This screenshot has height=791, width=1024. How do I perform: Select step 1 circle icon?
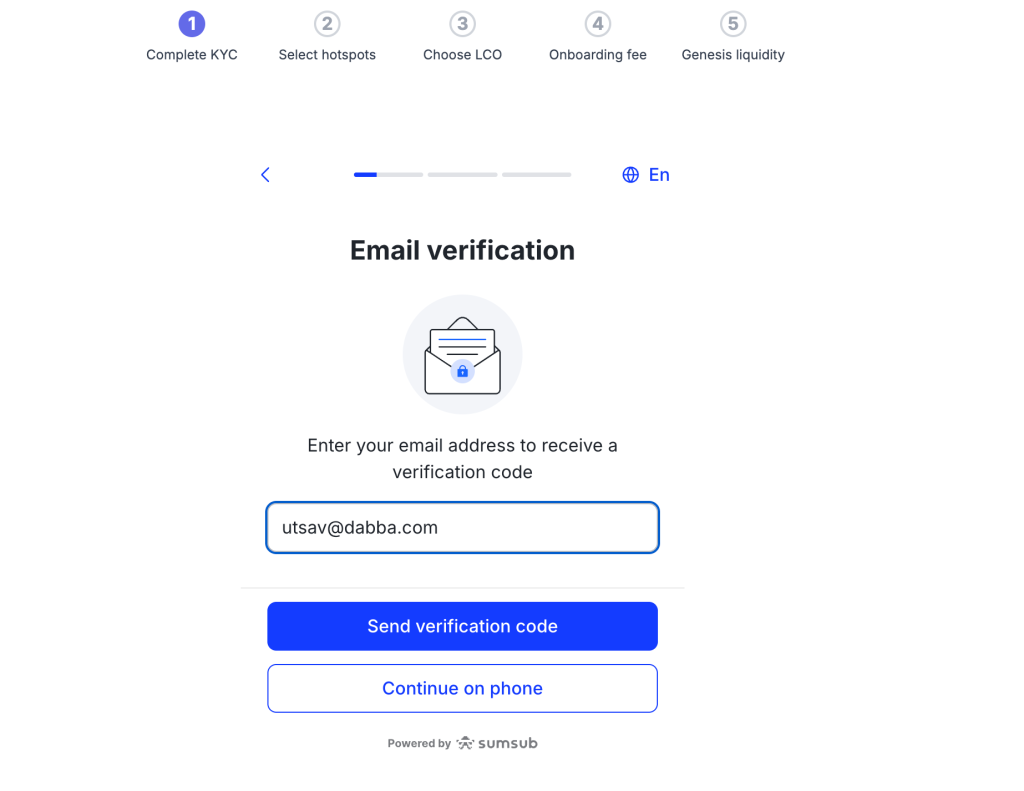(192, 24)
